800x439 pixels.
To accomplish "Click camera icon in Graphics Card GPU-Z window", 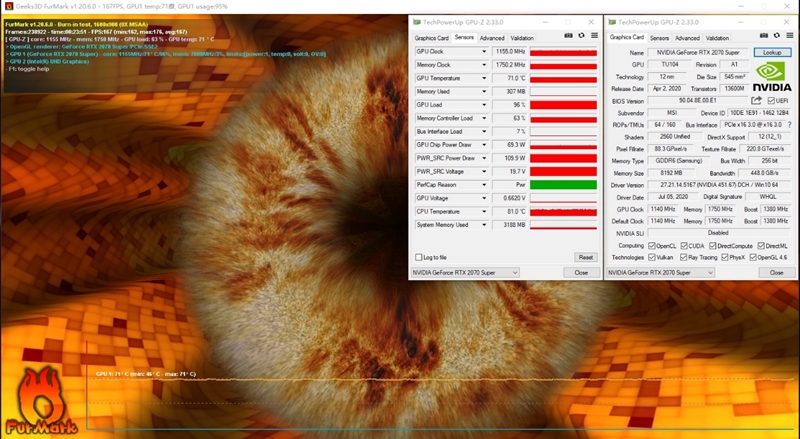I will (x=764, y=36).
